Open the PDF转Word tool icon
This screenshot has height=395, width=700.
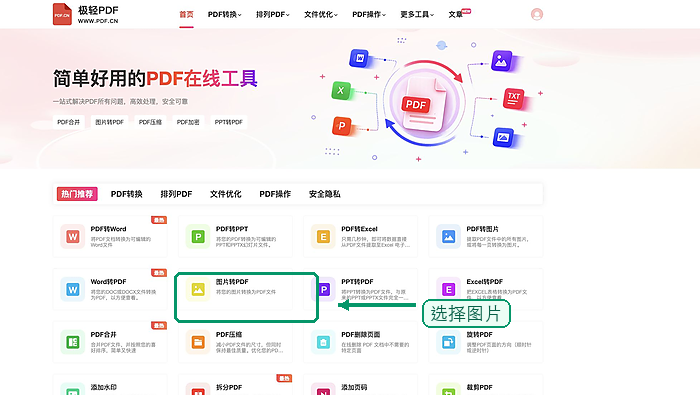pos(73,237)
